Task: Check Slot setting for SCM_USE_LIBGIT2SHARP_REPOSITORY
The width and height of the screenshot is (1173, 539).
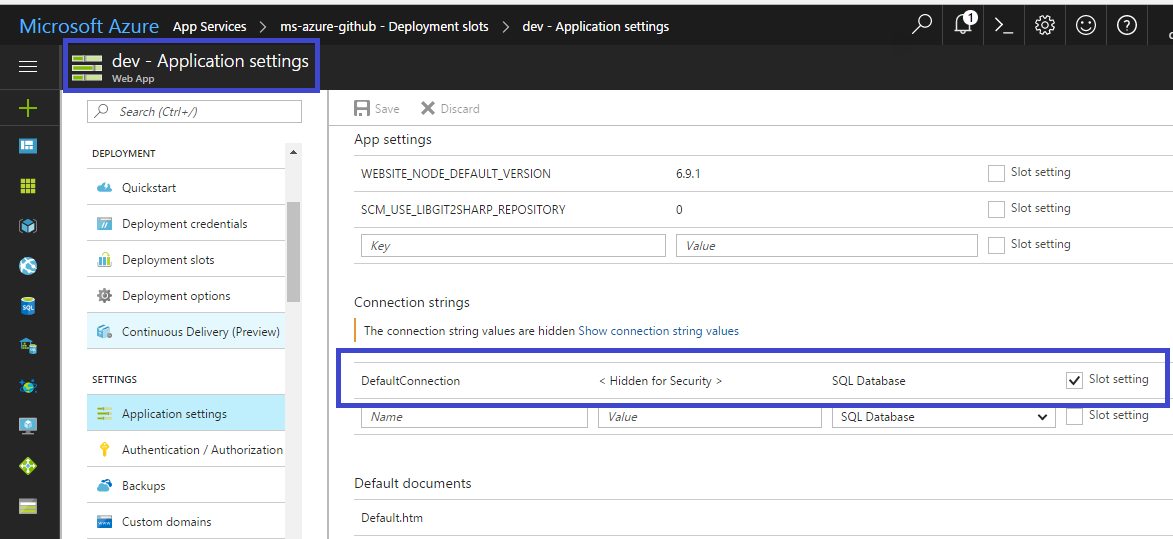Action: [996, 209]
